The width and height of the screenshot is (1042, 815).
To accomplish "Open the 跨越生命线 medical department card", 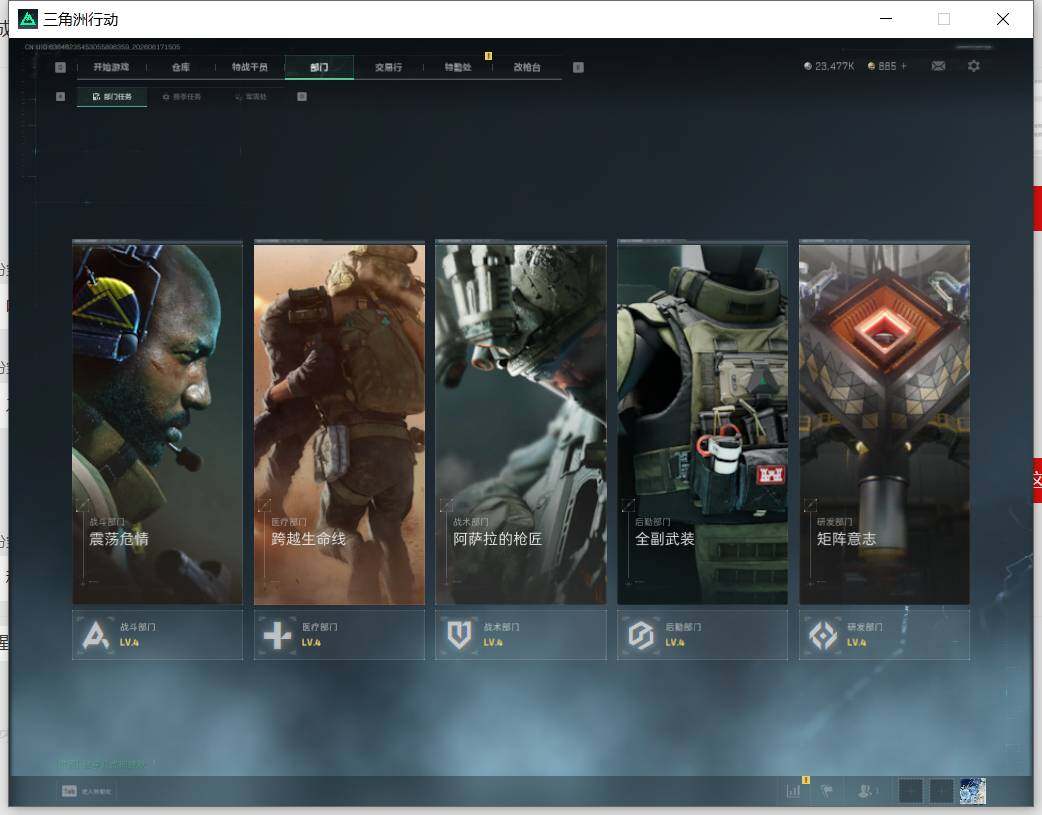I will (x=340, y=423).
